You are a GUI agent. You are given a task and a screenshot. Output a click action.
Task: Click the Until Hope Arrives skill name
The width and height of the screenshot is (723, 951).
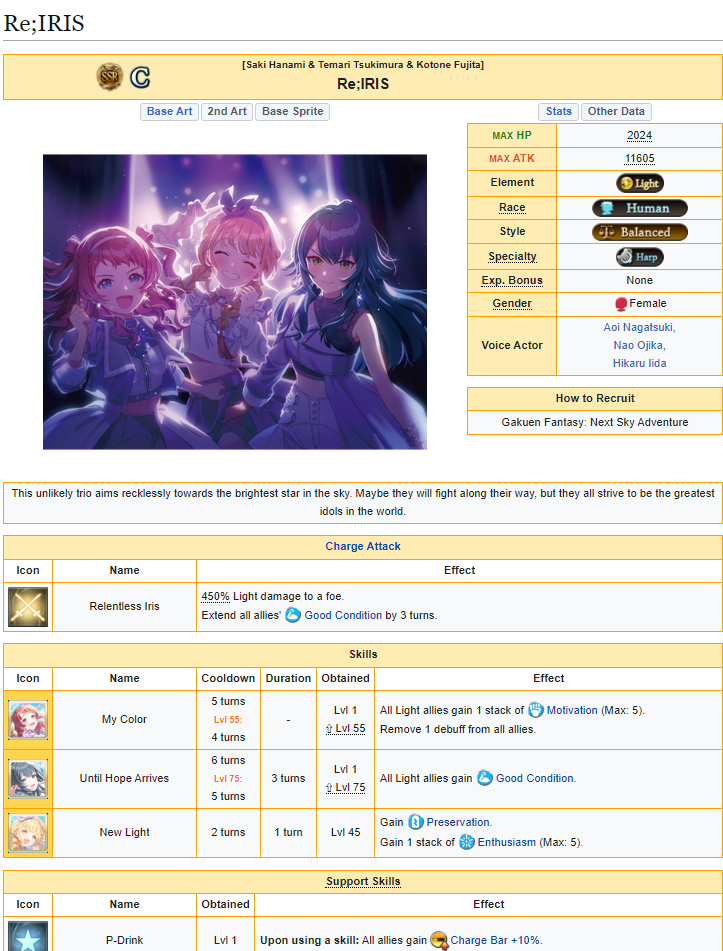124,779
